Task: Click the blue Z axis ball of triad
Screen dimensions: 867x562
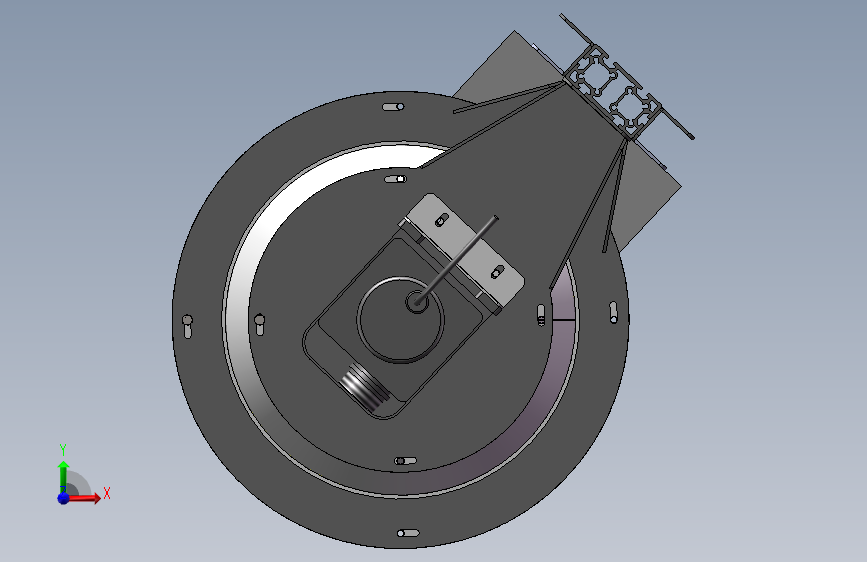Action: [63, 498]
